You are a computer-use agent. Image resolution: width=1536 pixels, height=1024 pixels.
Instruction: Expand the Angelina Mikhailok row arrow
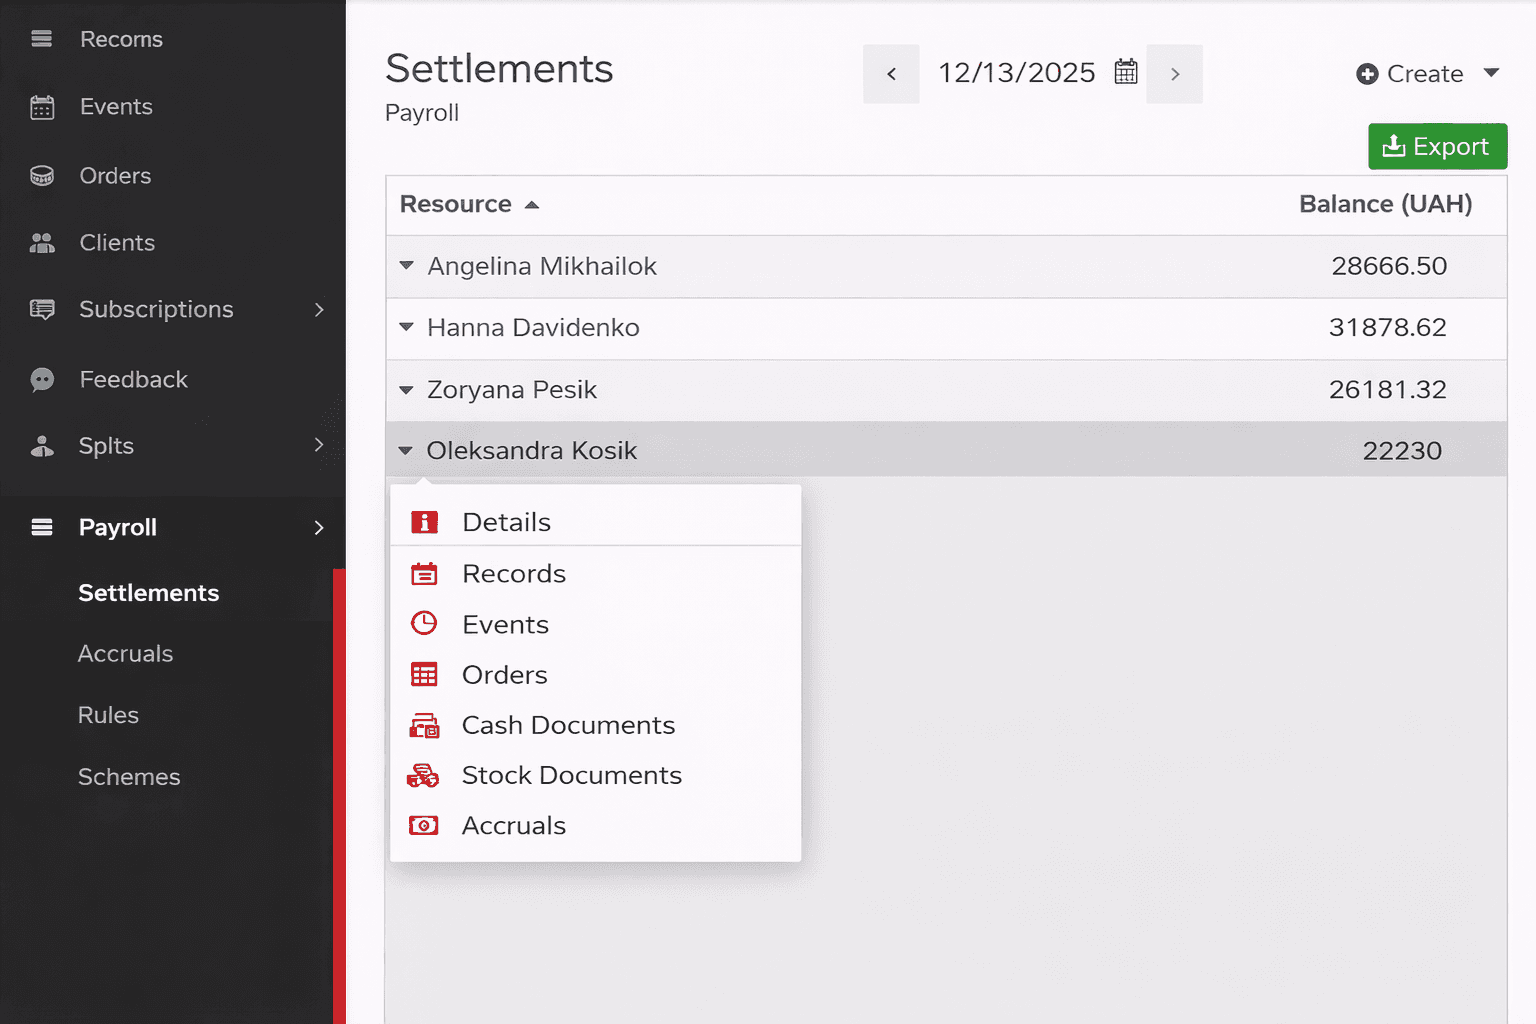406,266
